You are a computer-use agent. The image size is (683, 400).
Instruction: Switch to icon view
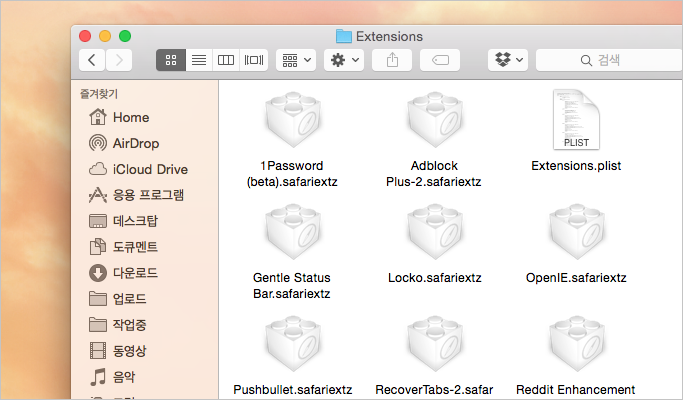(x=171, y=60)
